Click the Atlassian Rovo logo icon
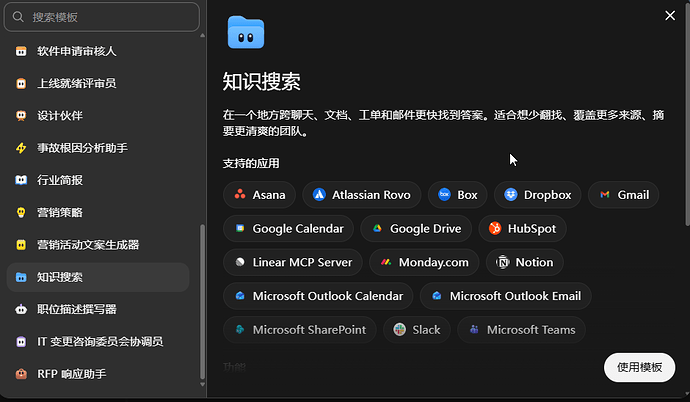 tap(319, 194)
